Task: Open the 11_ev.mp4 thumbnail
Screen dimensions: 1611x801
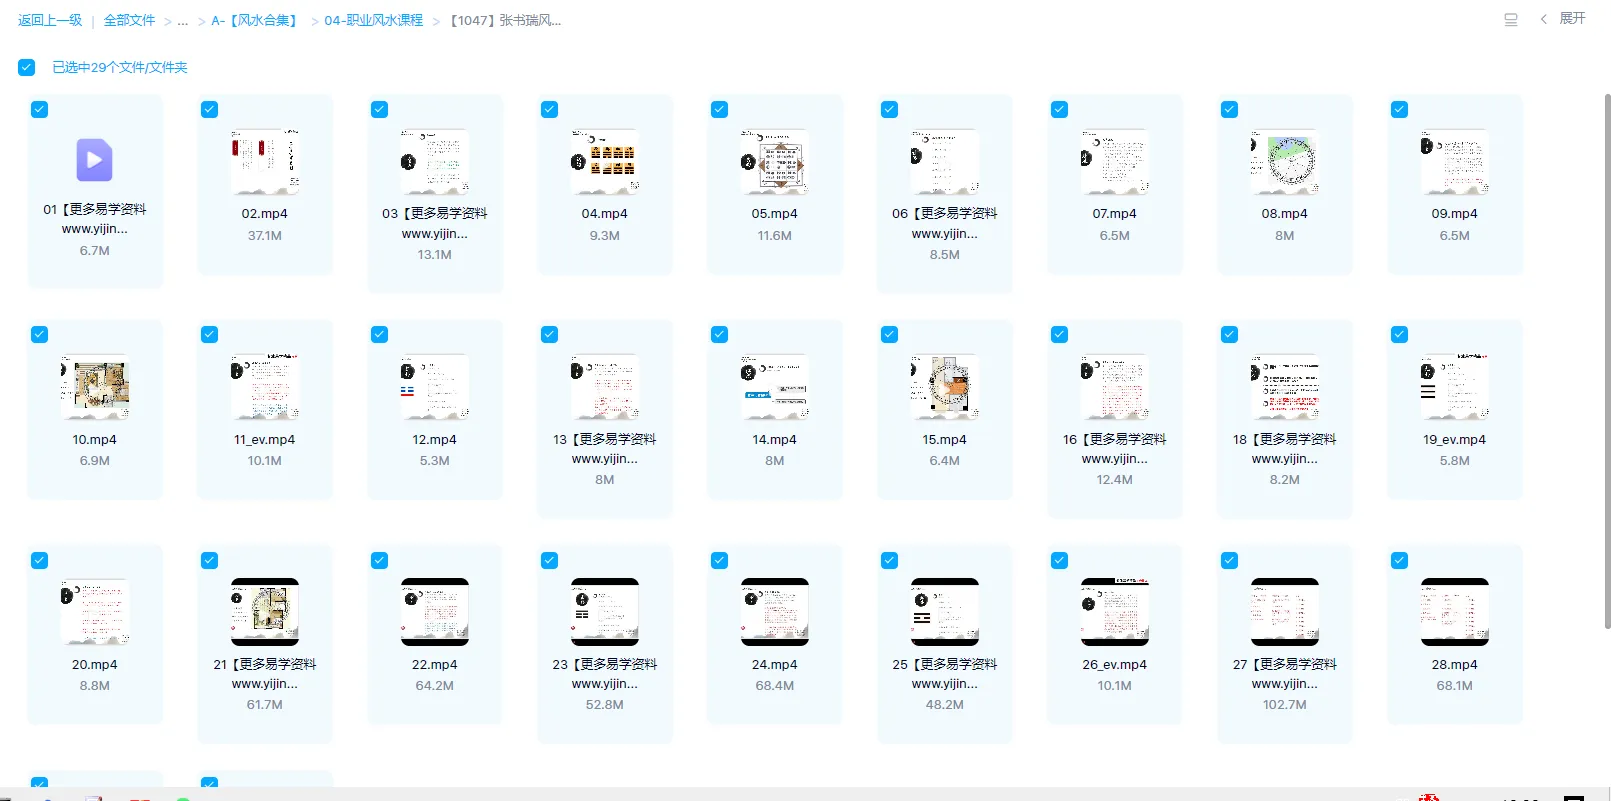Action: 265,387
